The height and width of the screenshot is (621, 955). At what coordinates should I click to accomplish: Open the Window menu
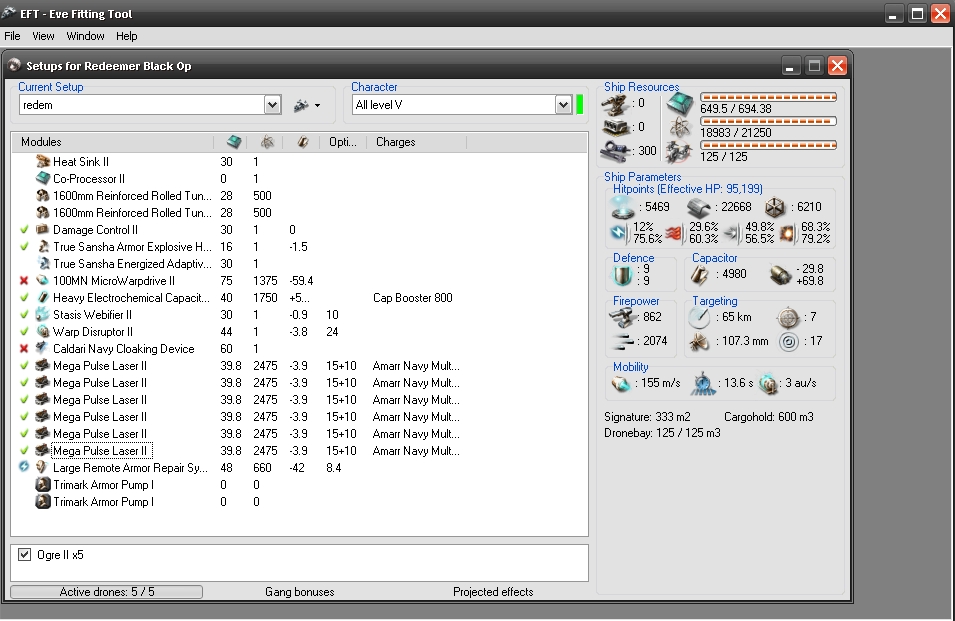click(x=85, y=36)
